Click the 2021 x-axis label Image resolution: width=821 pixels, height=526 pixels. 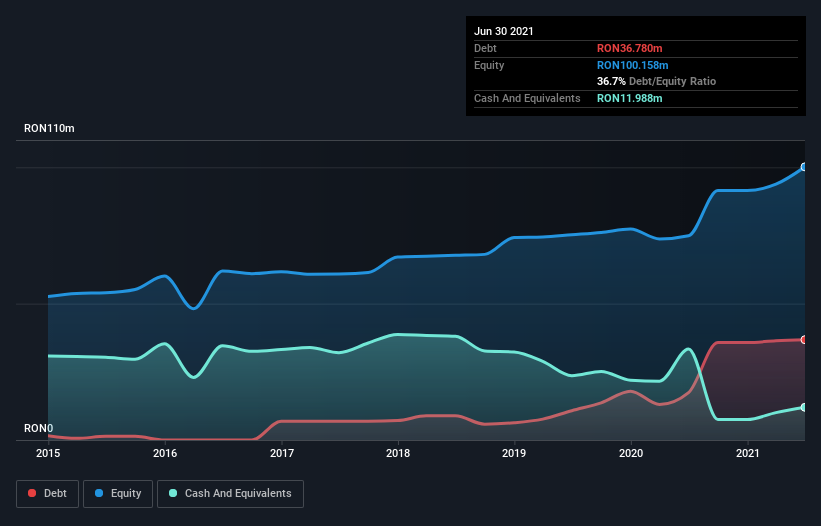coord(748,453)
